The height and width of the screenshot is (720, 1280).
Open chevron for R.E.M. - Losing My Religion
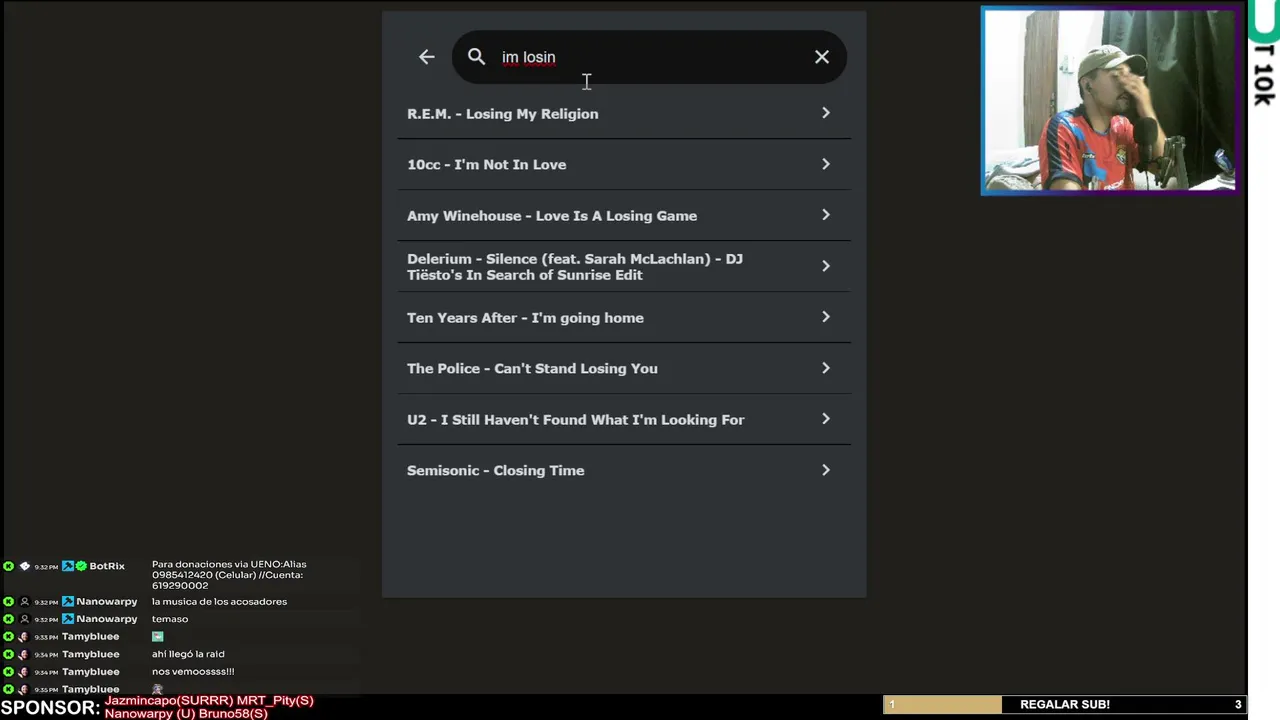[x=826, y=113]
